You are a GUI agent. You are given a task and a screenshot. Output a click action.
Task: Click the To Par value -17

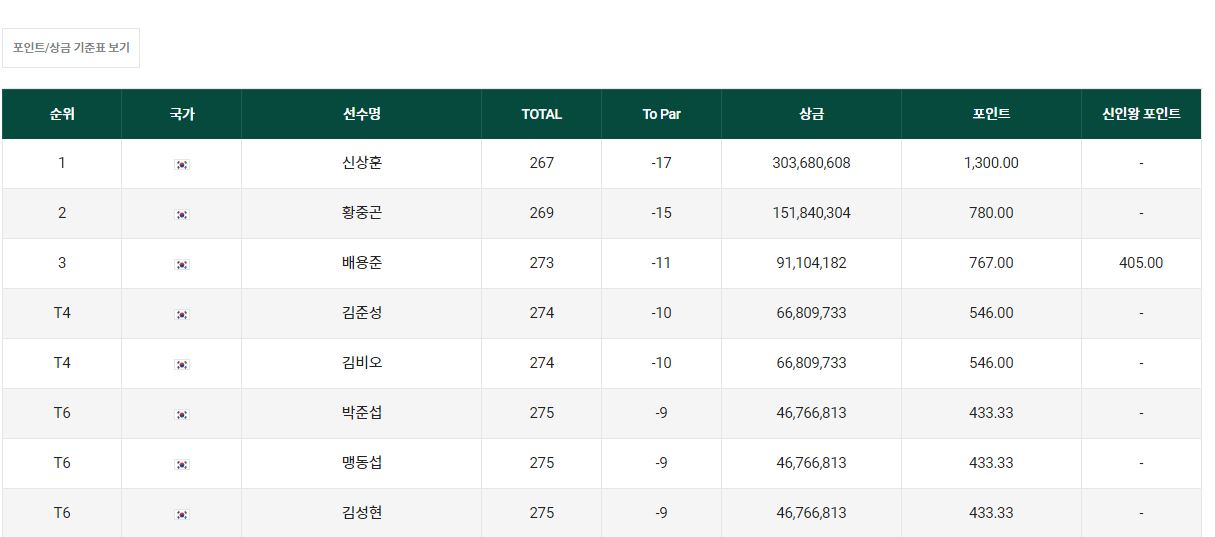pos(661,163)
